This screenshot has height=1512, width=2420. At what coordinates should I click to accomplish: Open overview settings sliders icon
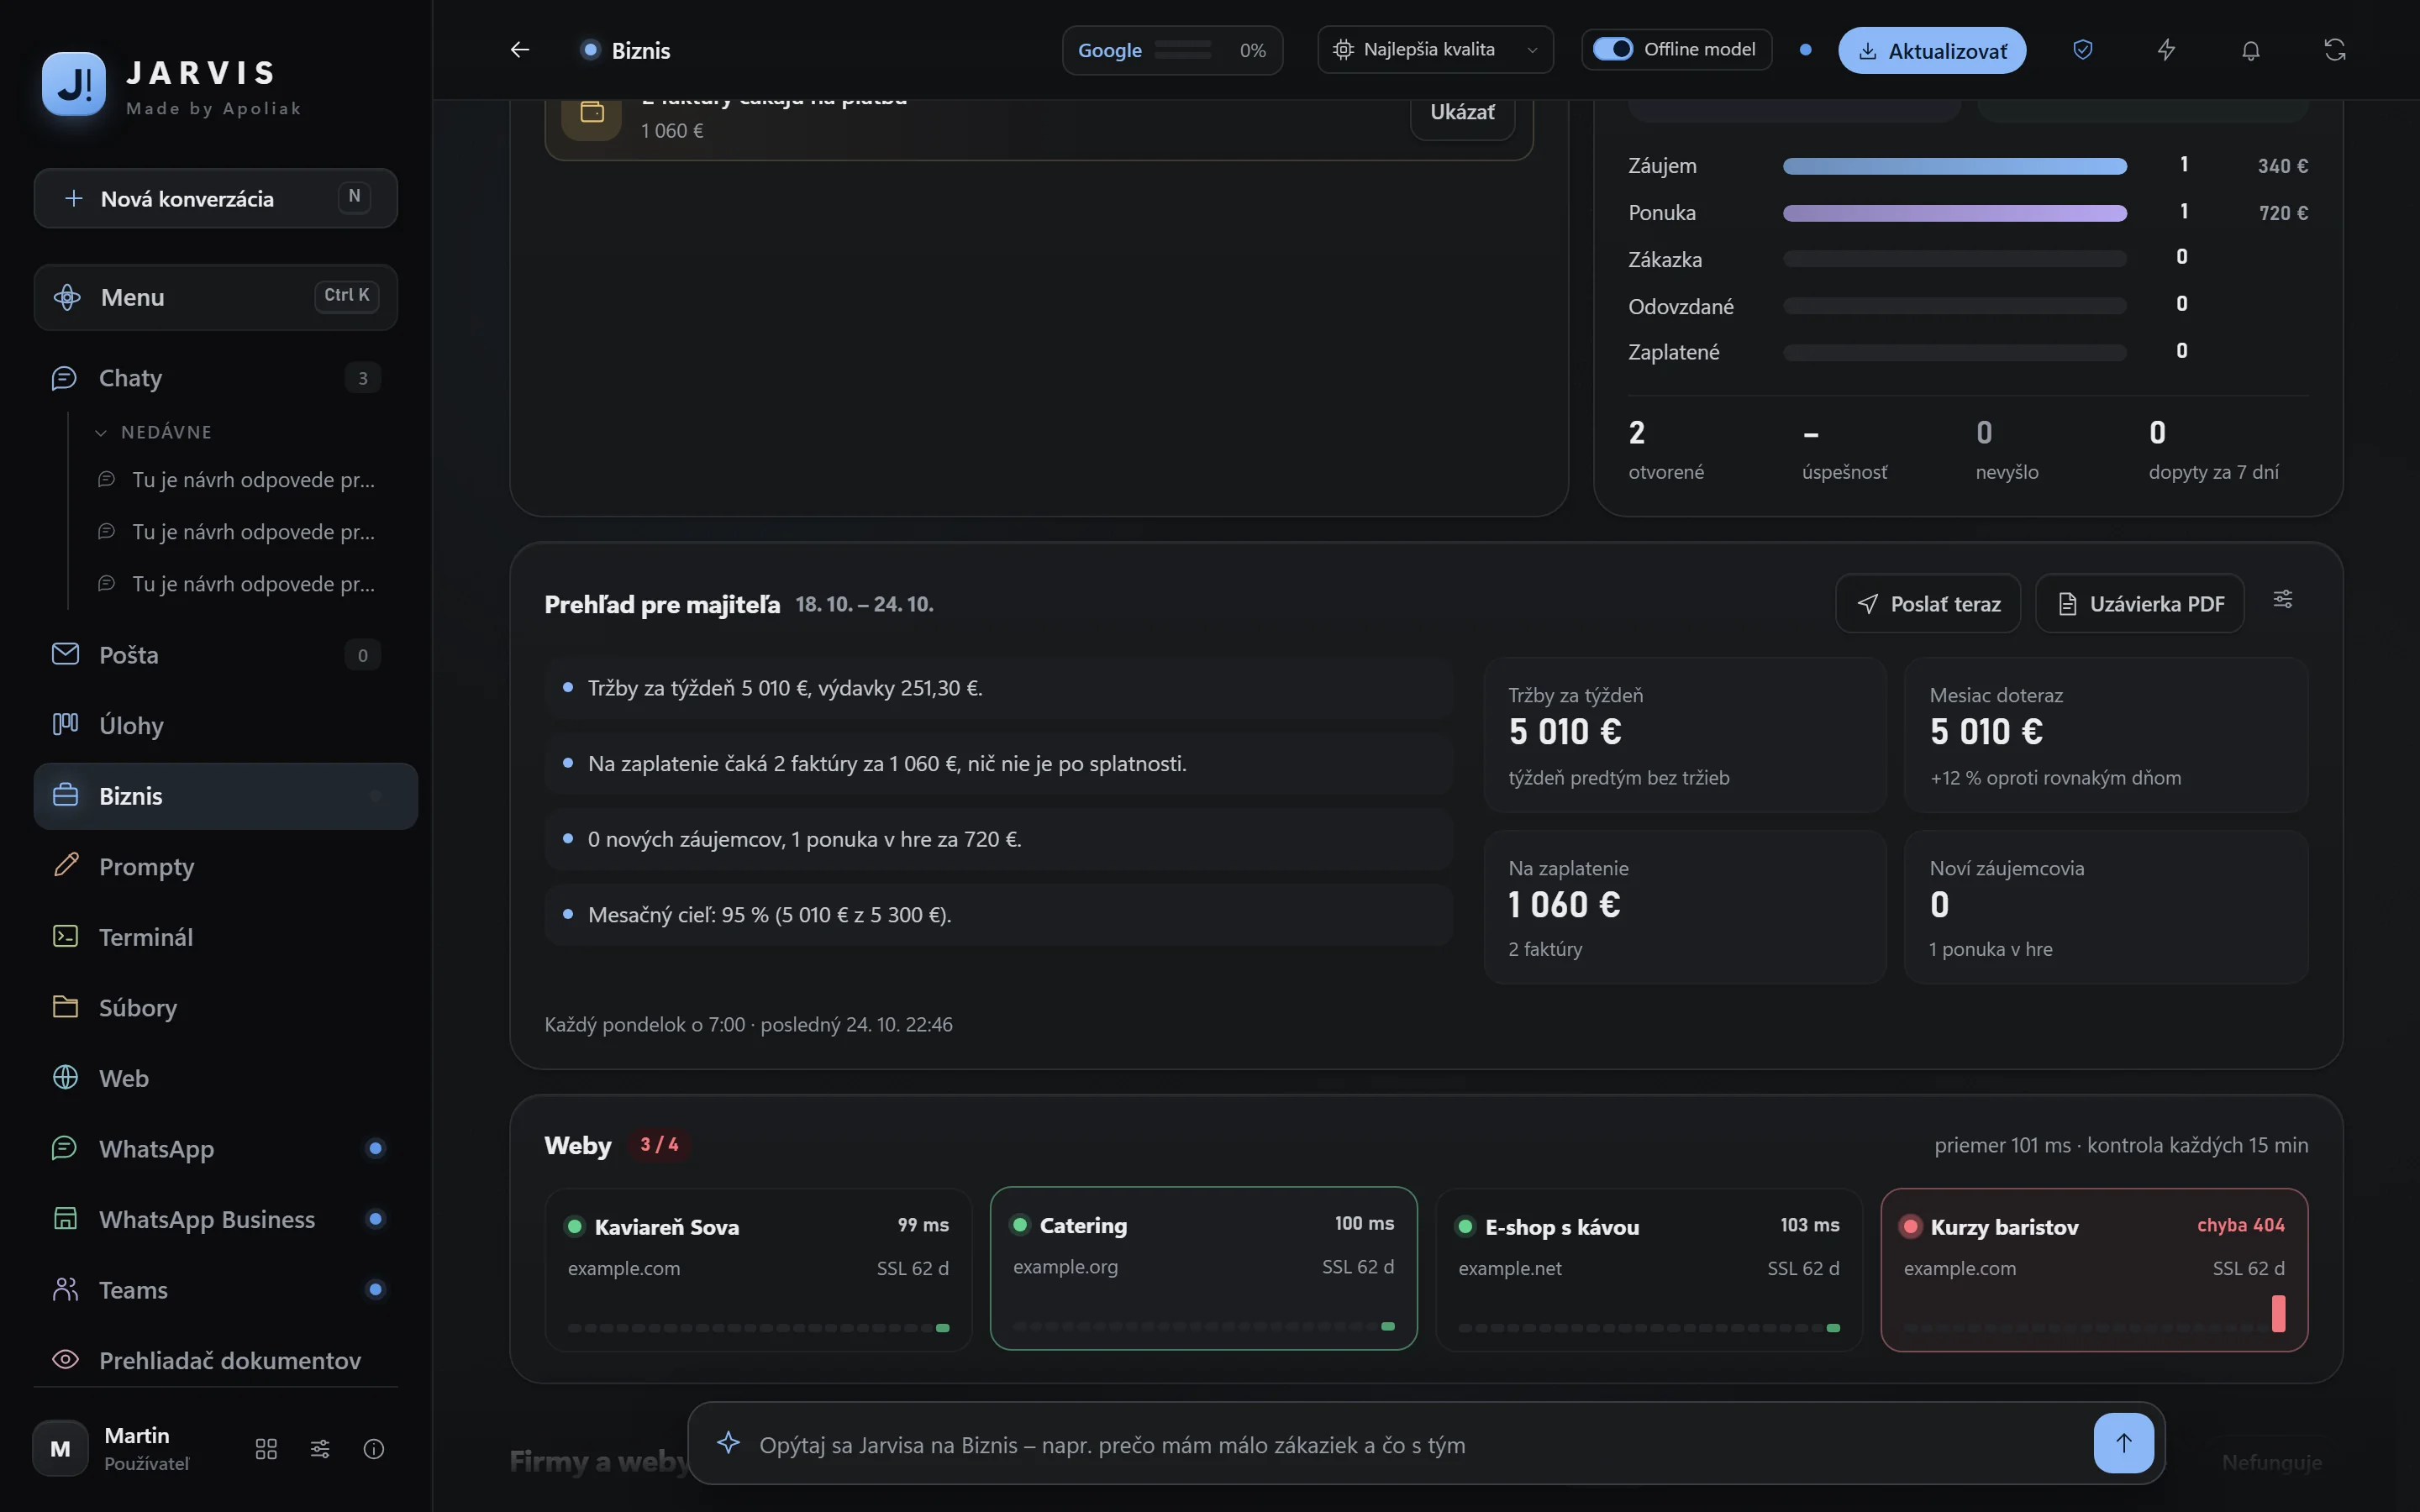click(2283, 599)
